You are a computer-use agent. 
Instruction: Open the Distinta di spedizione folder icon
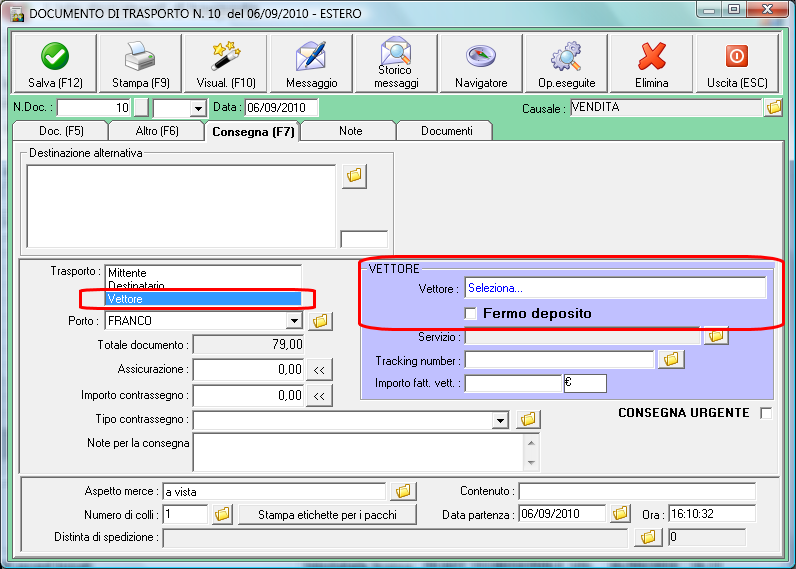click(x=648, y=537)
